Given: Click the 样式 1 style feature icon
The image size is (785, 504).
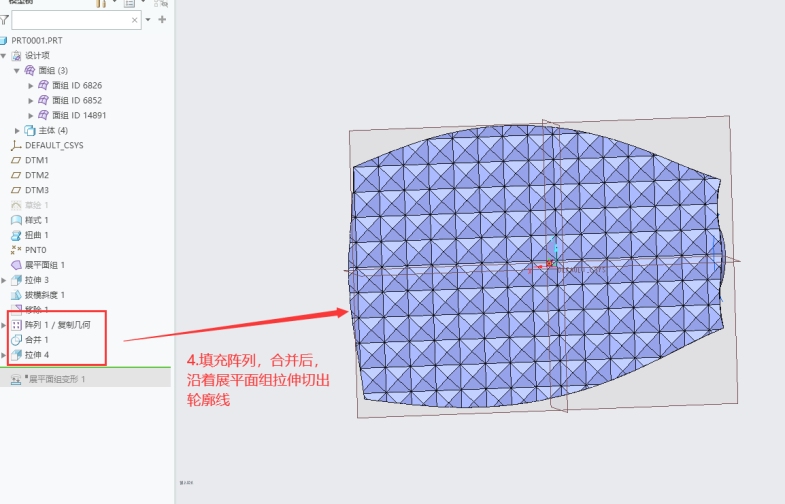Looking at the screenshot, I should click(x=15, y=220).
